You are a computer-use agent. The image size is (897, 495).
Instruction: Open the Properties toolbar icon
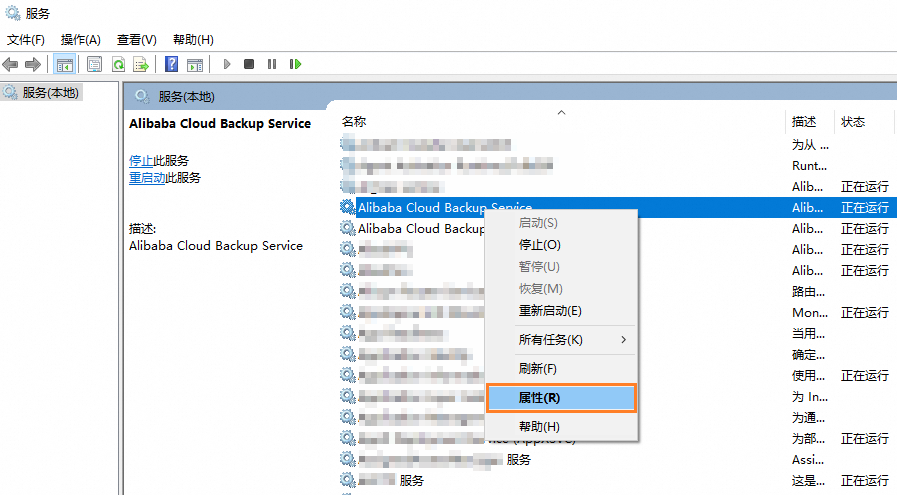pos(94,64)
